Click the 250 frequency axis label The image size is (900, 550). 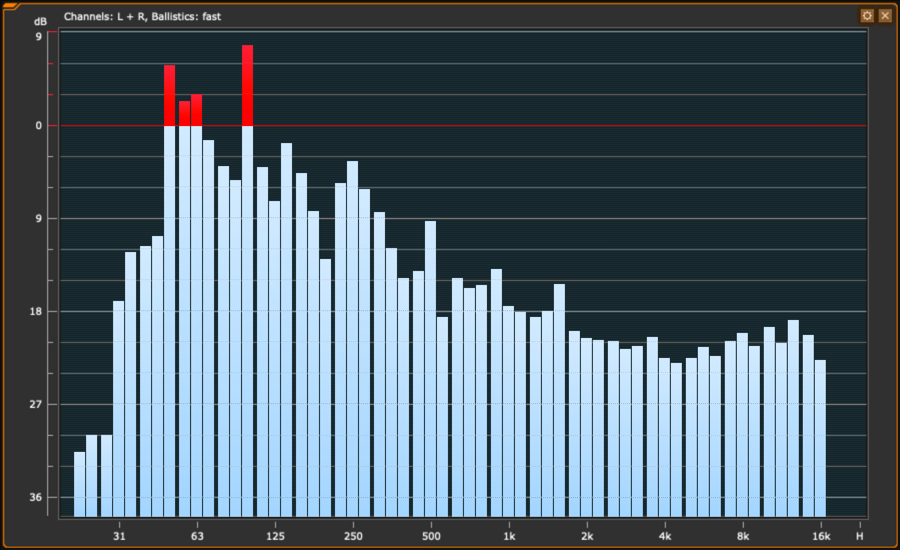tap(353, 536)
